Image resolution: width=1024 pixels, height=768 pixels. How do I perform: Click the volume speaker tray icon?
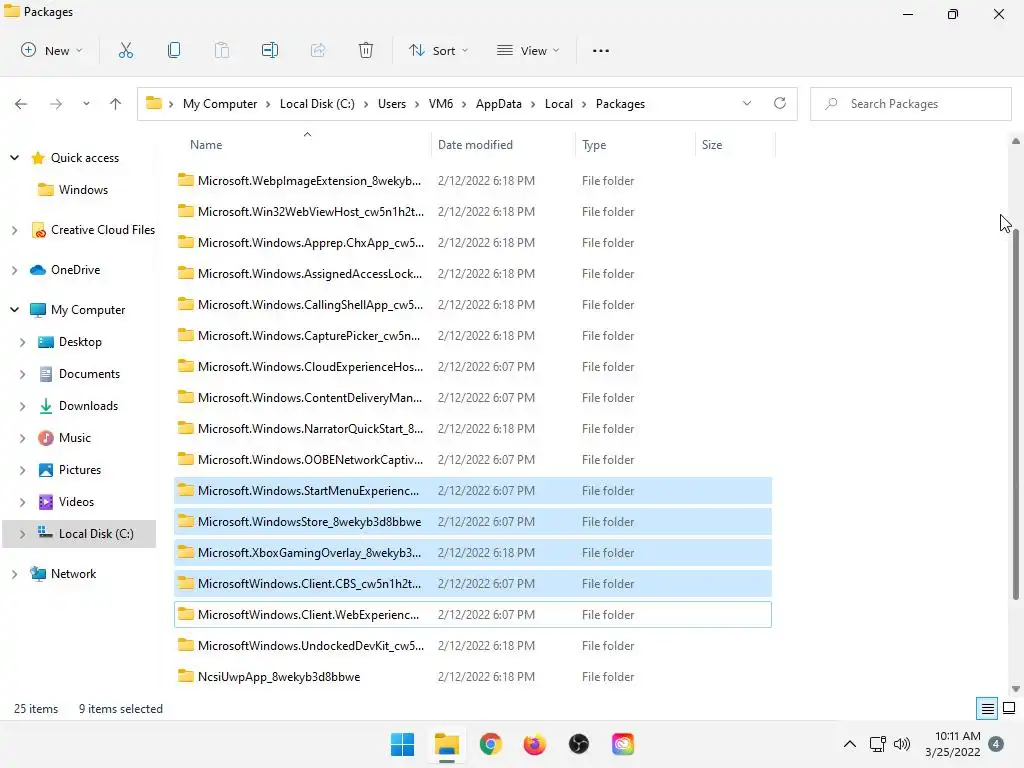point(902,744)
